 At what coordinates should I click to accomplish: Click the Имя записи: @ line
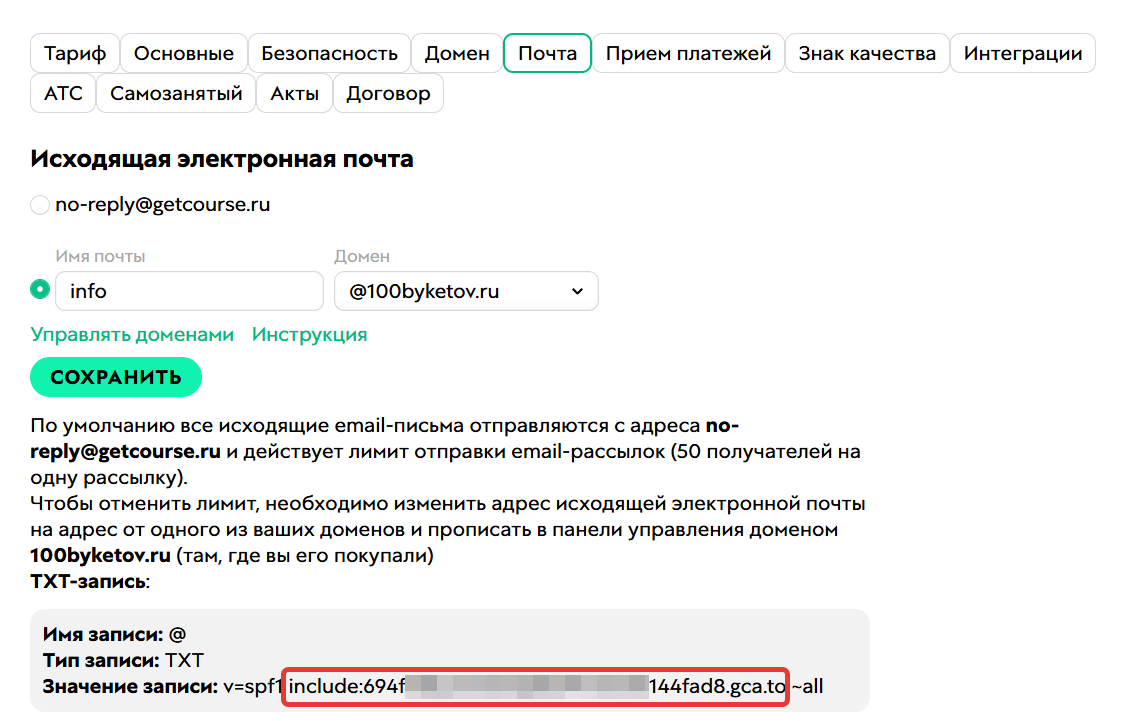coord(114,635)
